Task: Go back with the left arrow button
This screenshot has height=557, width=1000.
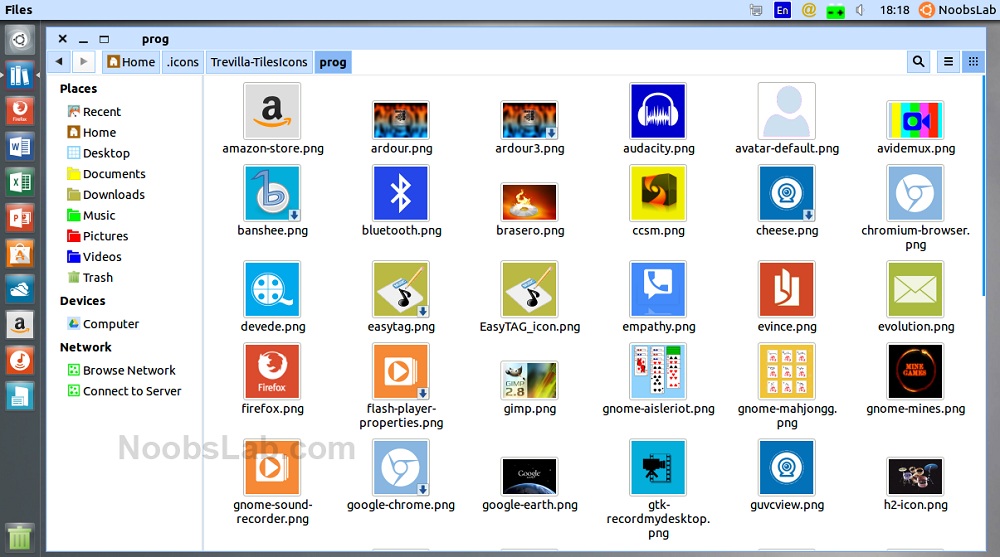Action: [59, 62]
